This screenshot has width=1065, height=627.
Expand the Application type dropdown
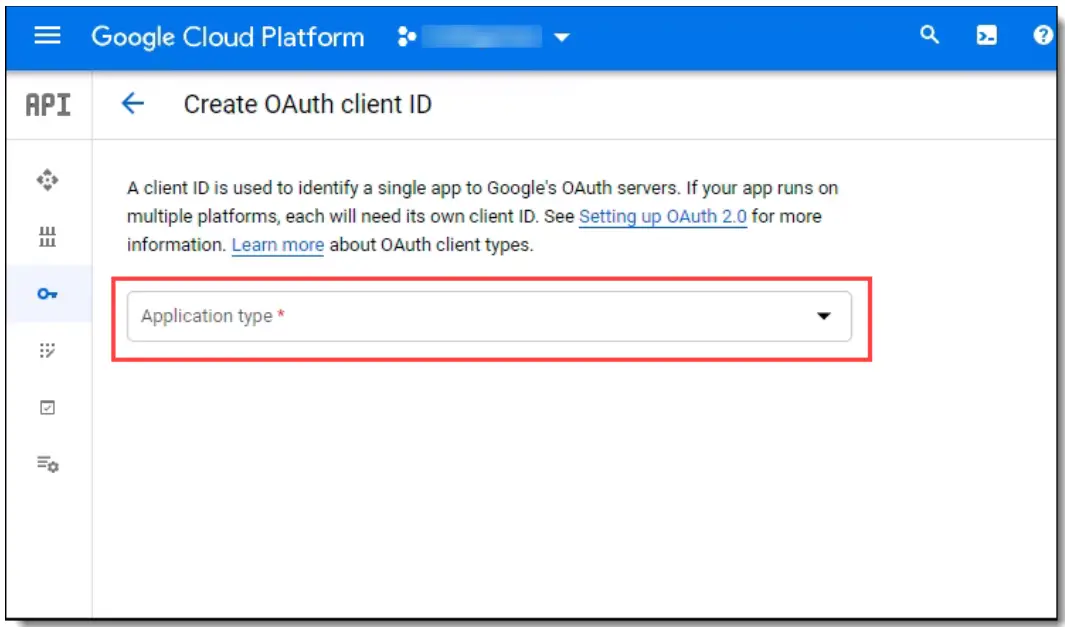[490, 316]
